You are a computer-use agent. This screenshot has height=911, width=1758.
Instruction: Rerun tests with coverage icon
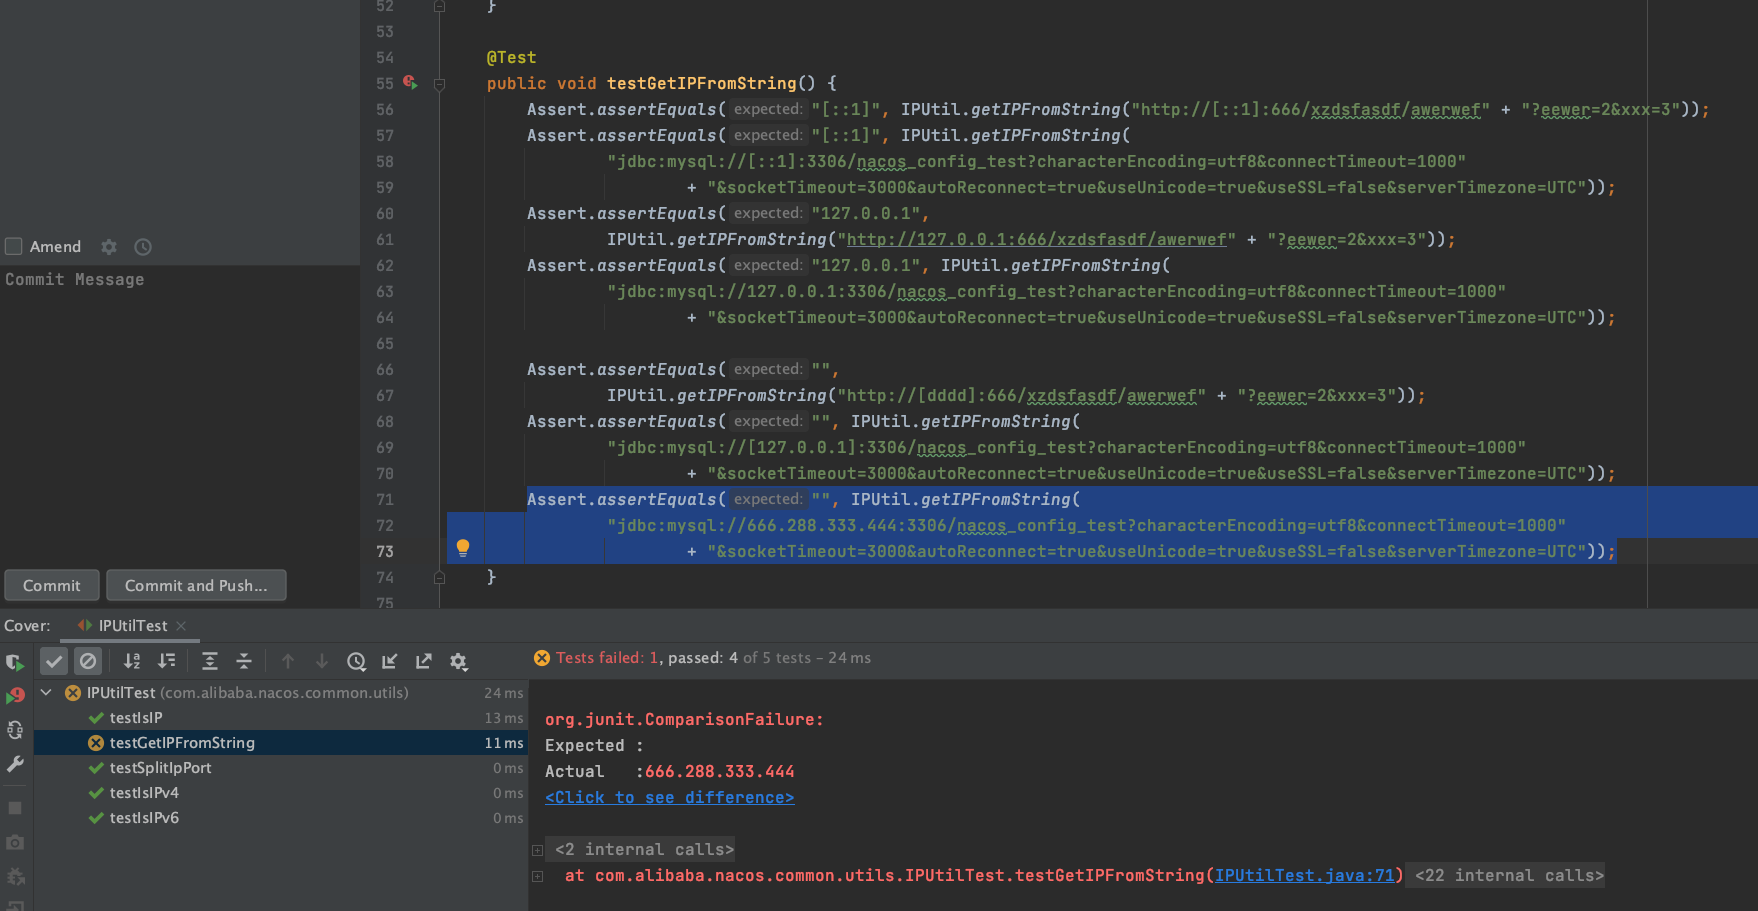[x=15, y=662]
